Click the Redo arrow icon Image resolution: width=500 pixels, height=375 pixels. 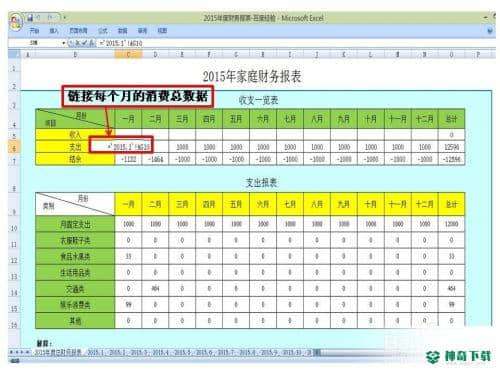coord(51,17)
